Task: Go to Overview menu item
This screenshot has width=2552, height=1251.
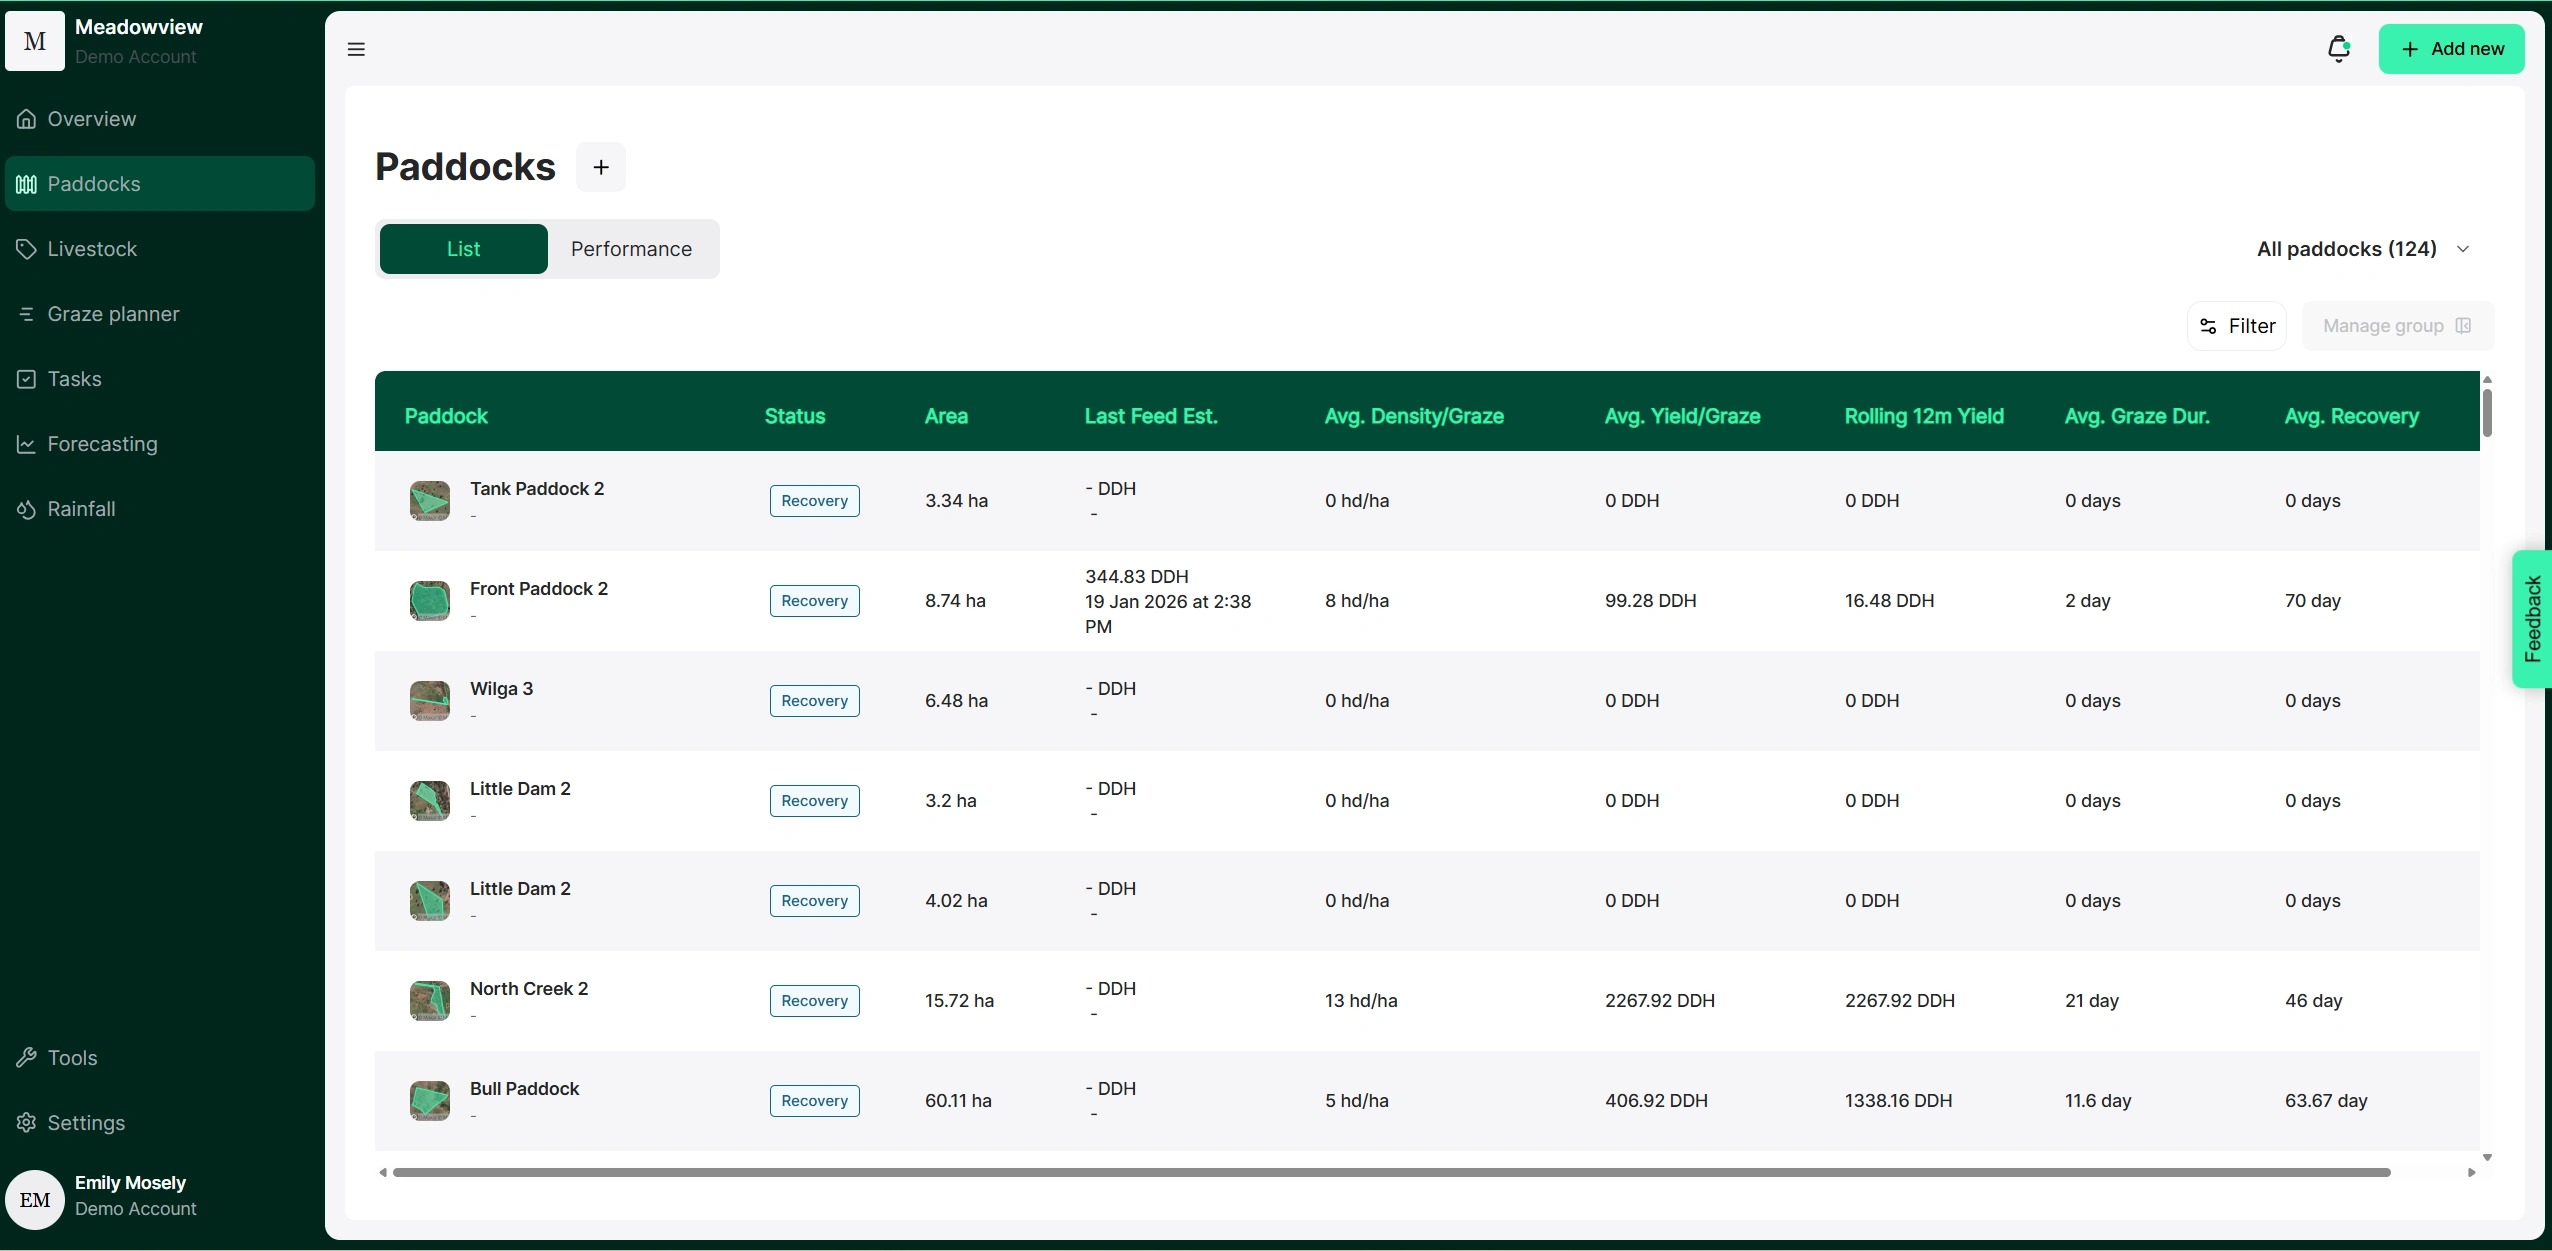Action: pos(91,119)
